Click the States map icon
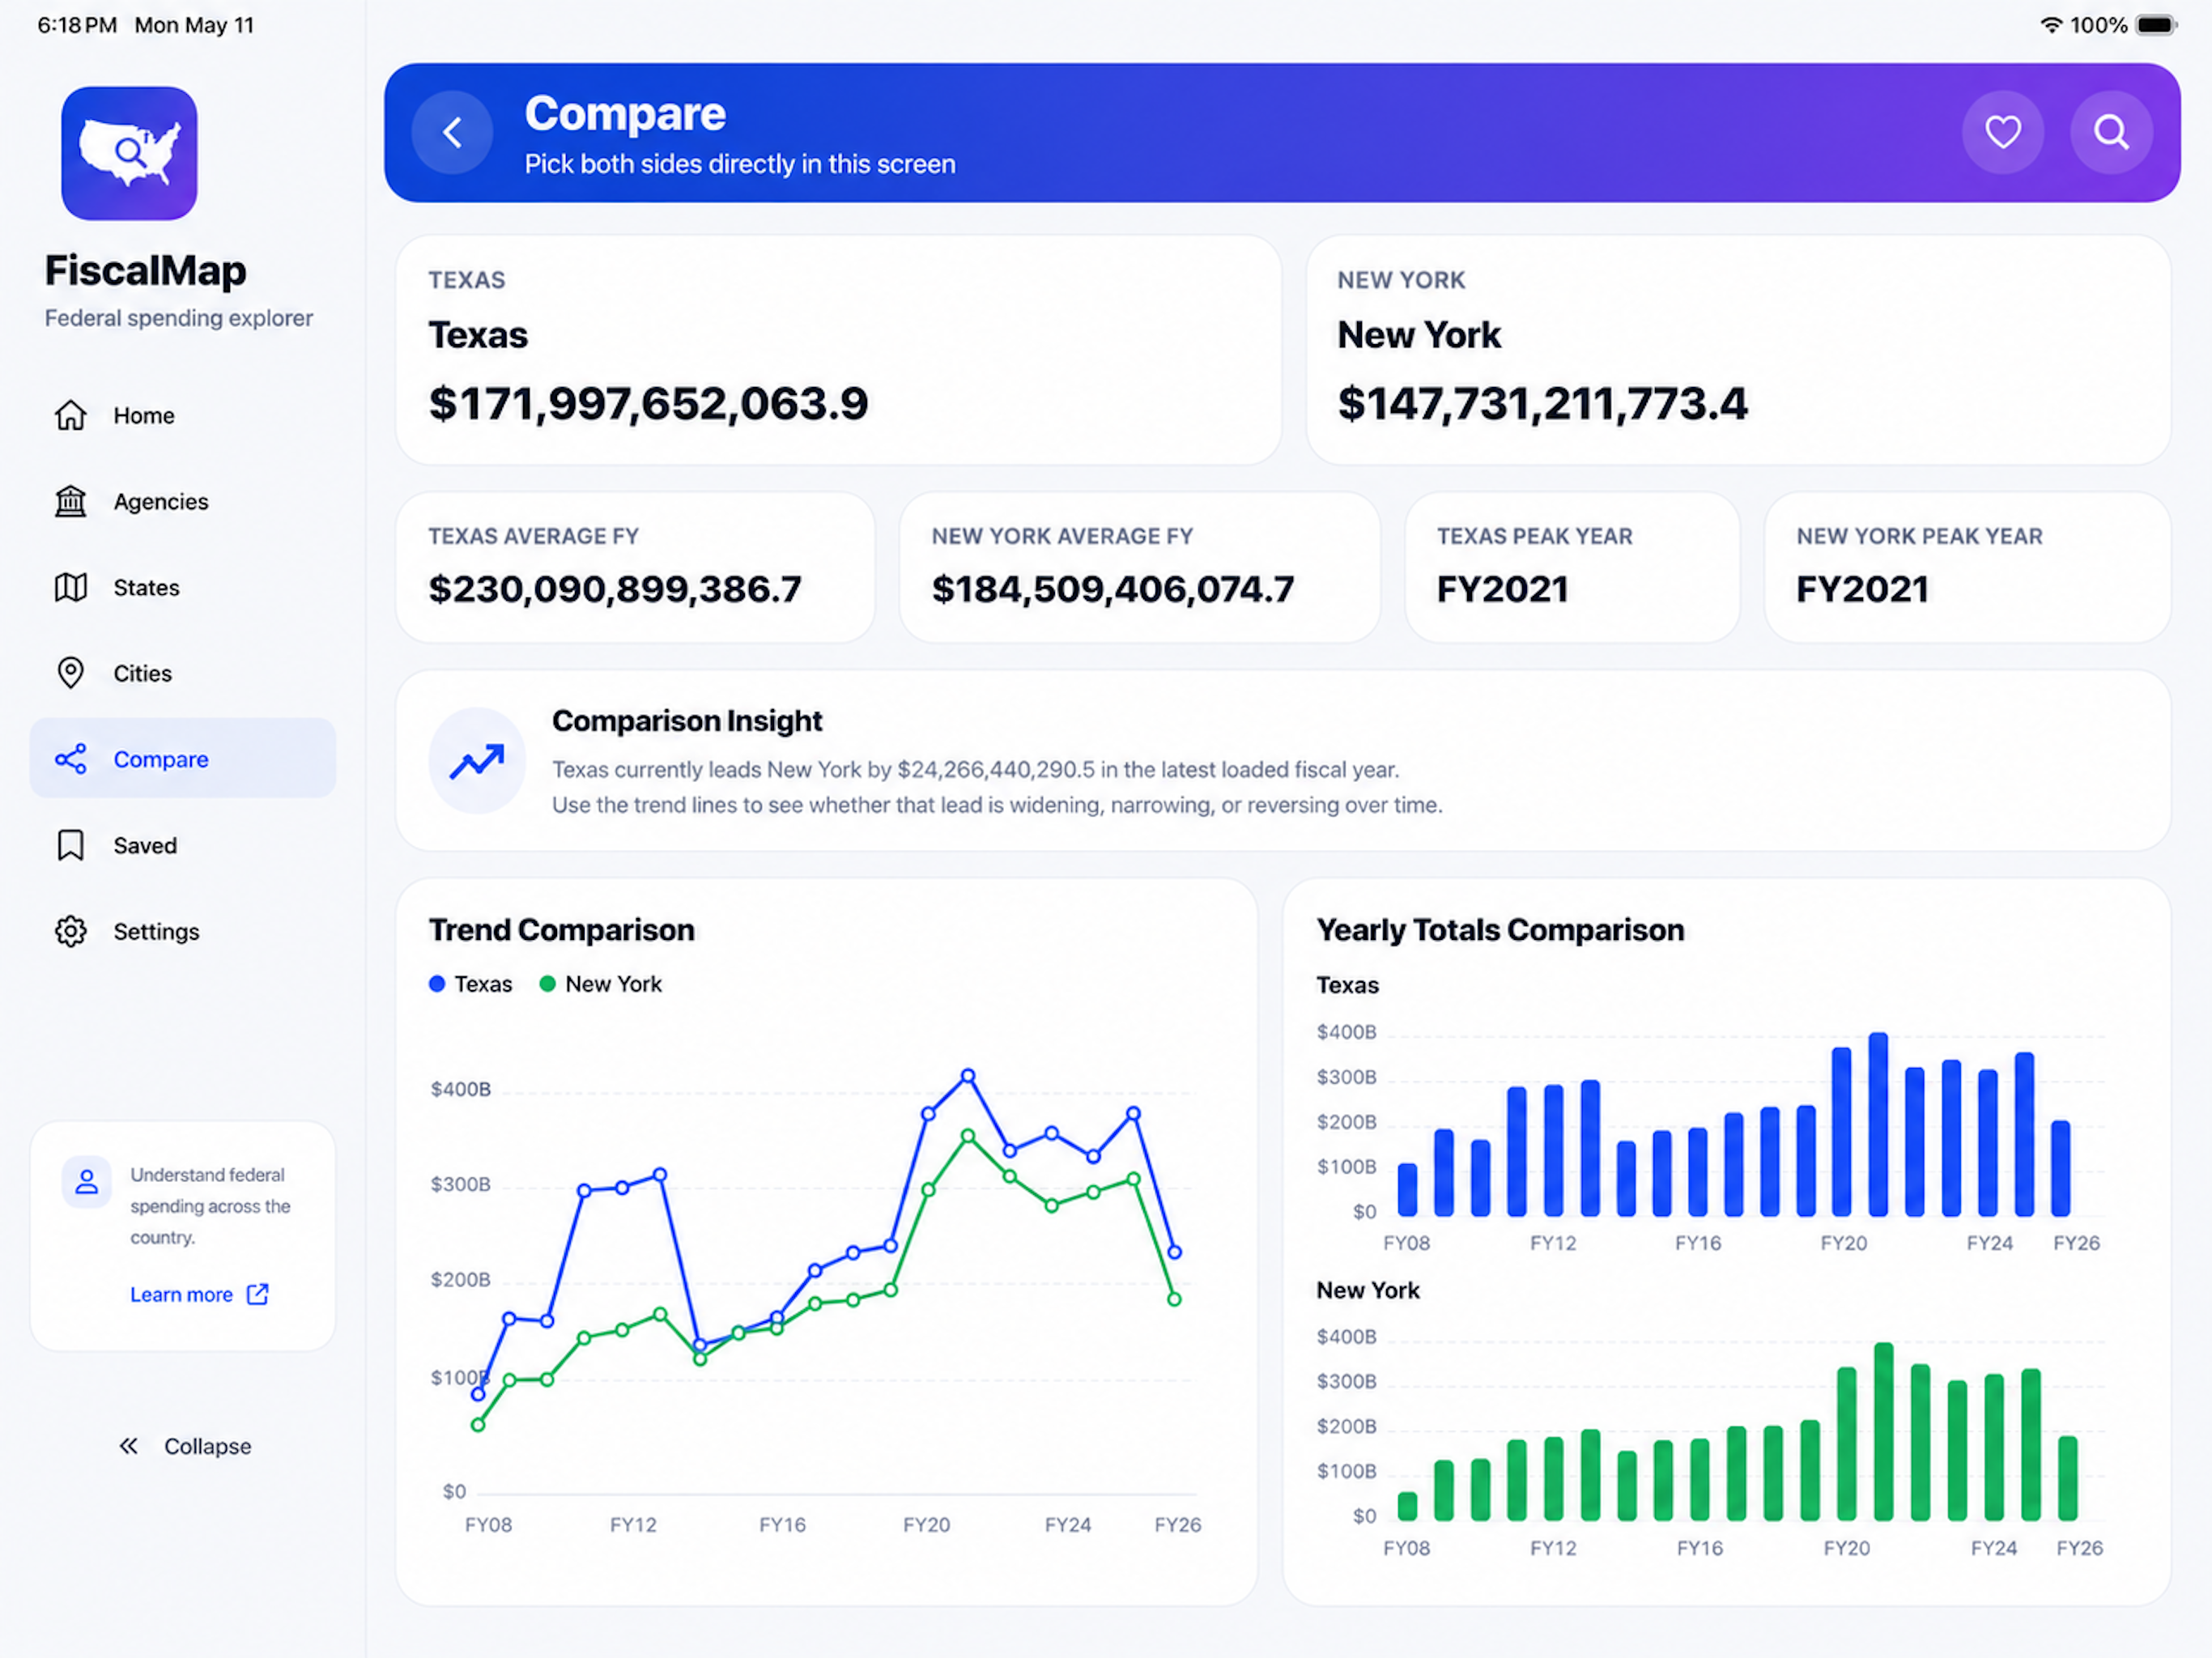Image resolution: width=2212 pixels, height=1658 pixels. pyautogui.click(x=70, y=587)
